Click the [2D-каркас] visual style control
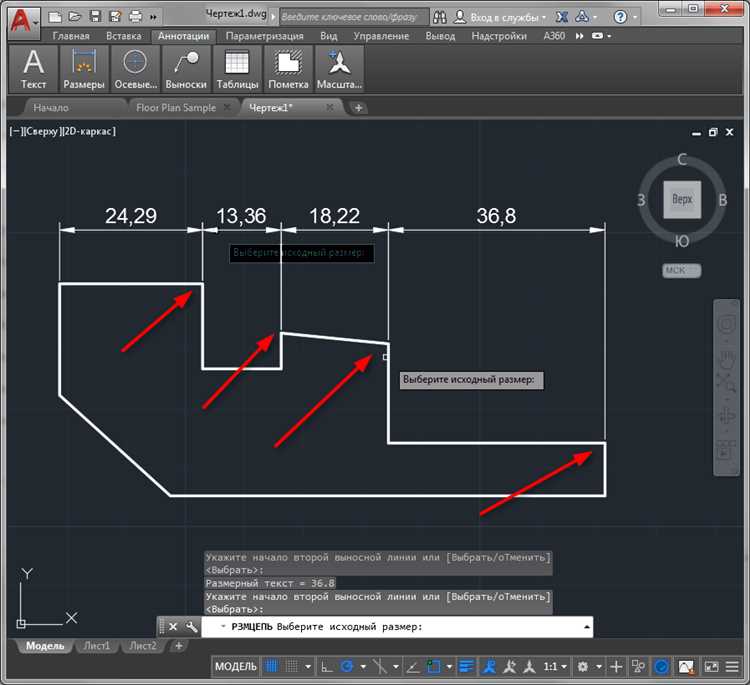 click(x=88, y=131)
